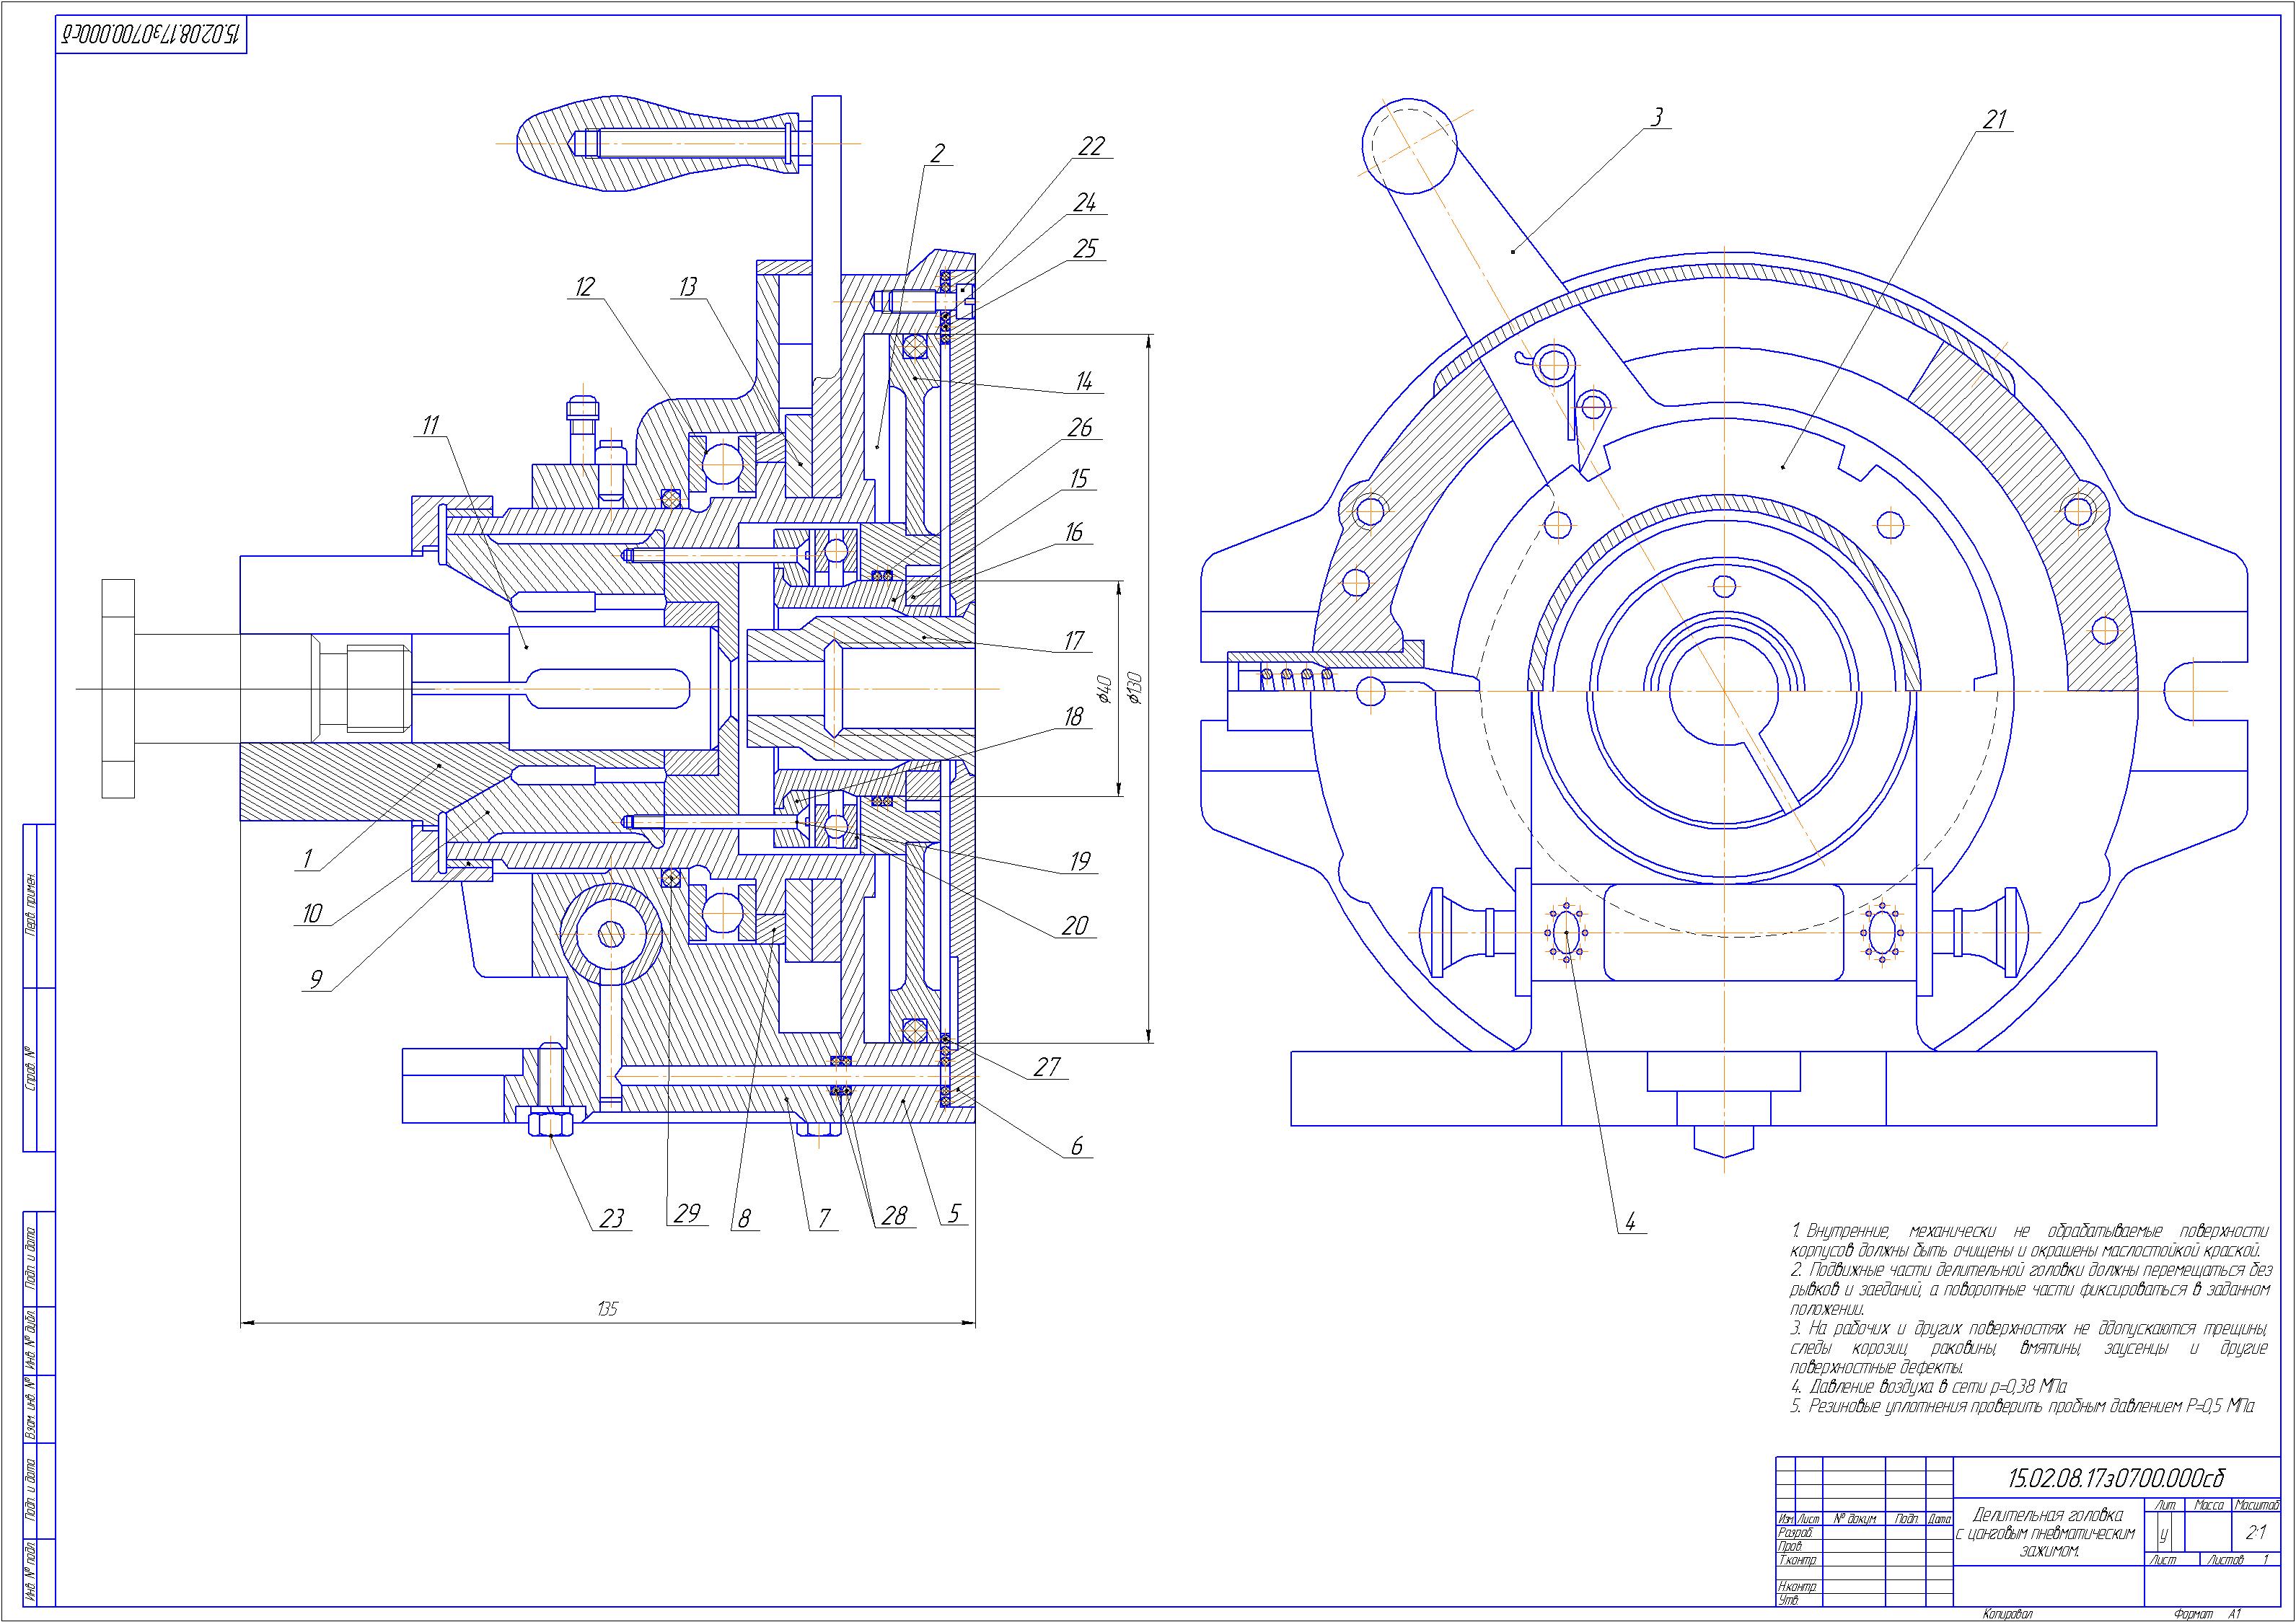Click part callout number 3
The image size is (2296, 1622).
coord(1656,117)
